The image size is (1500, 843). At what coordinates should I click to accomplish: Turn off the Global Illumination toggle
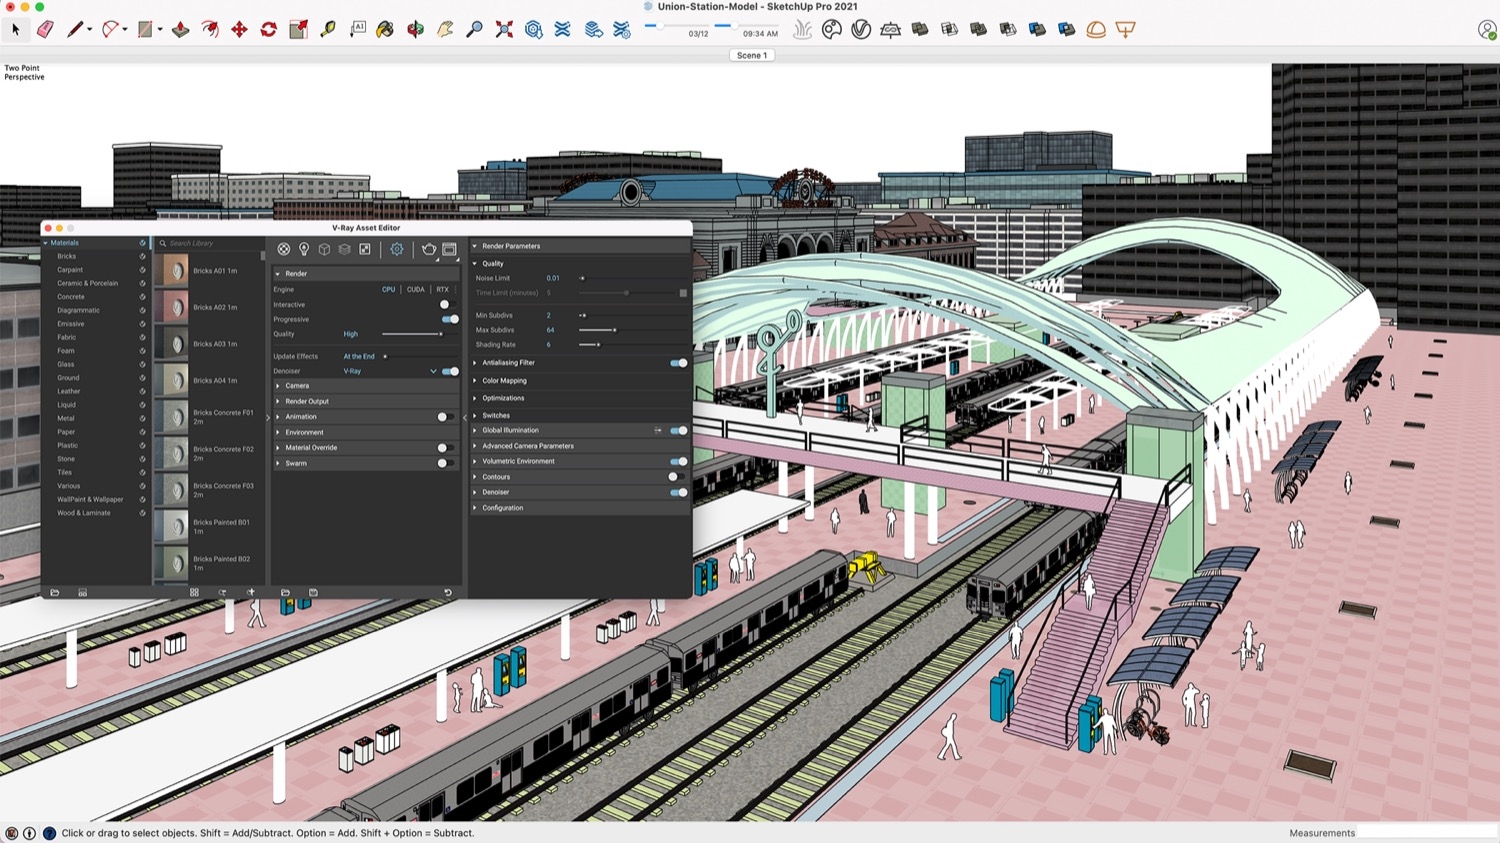[x=679, y=430]
